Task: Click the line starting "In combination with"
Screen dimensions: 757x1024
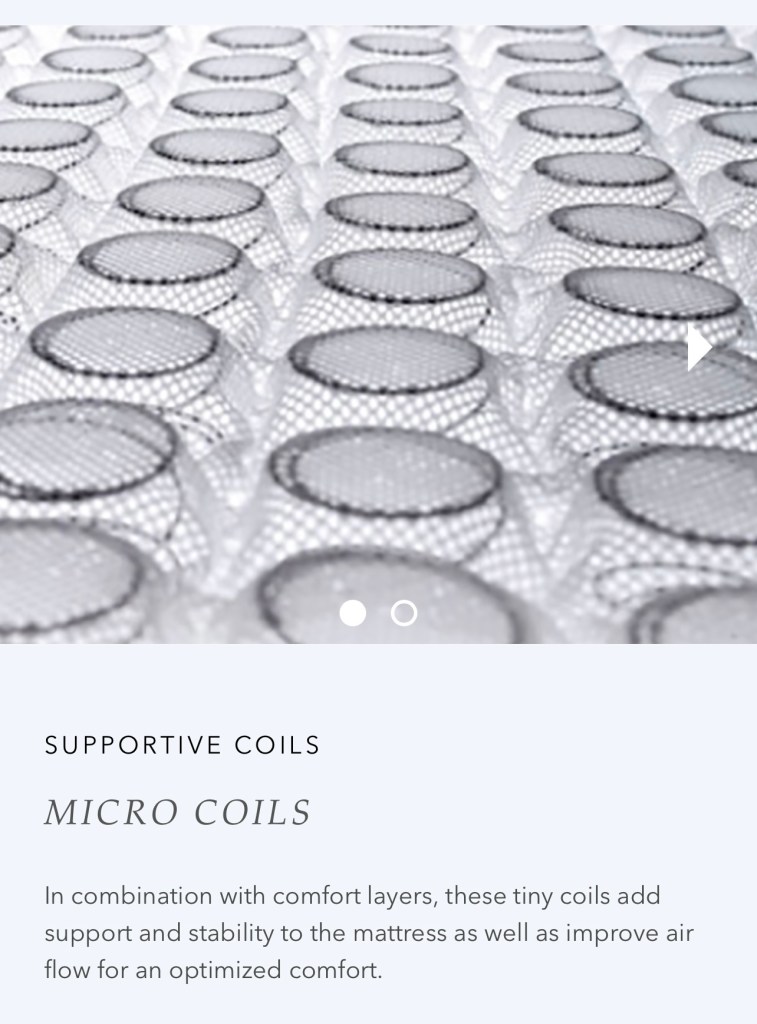Action: pyautogui.click(x=352, y=896)
